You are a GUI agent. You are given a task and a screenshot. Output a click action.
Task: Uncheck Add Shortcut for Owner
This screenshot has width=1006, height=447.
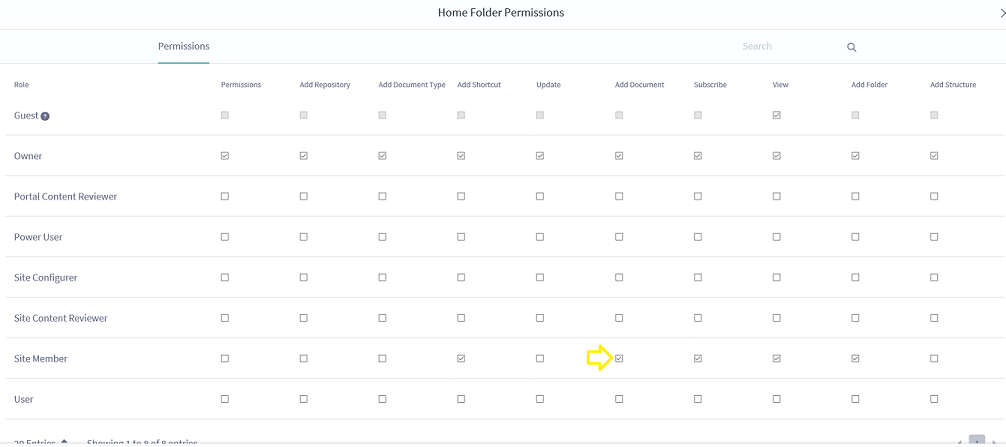(461, 156)
